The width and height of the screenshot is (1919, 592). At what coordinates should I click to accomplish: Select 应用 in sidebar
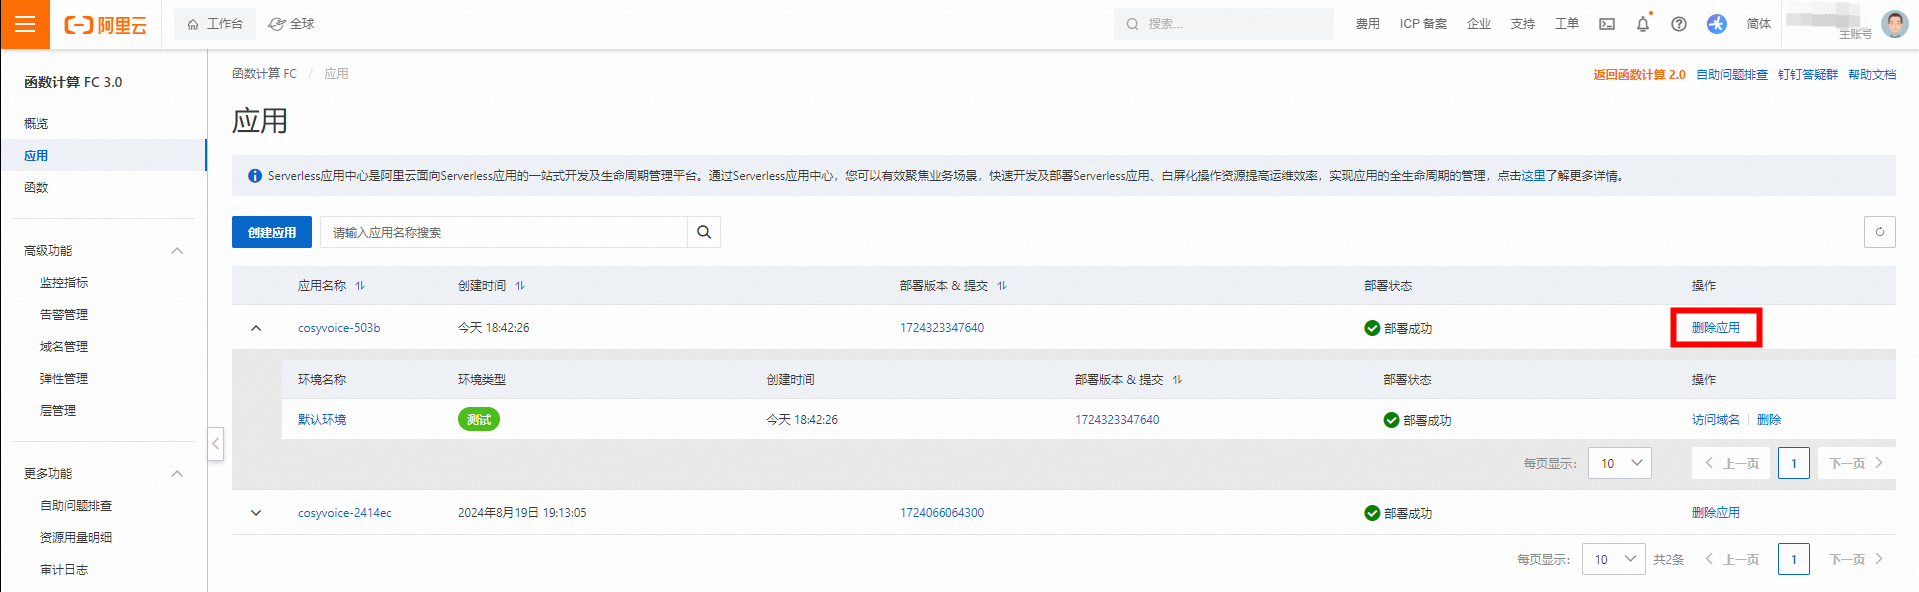click(x=104, y=156)
